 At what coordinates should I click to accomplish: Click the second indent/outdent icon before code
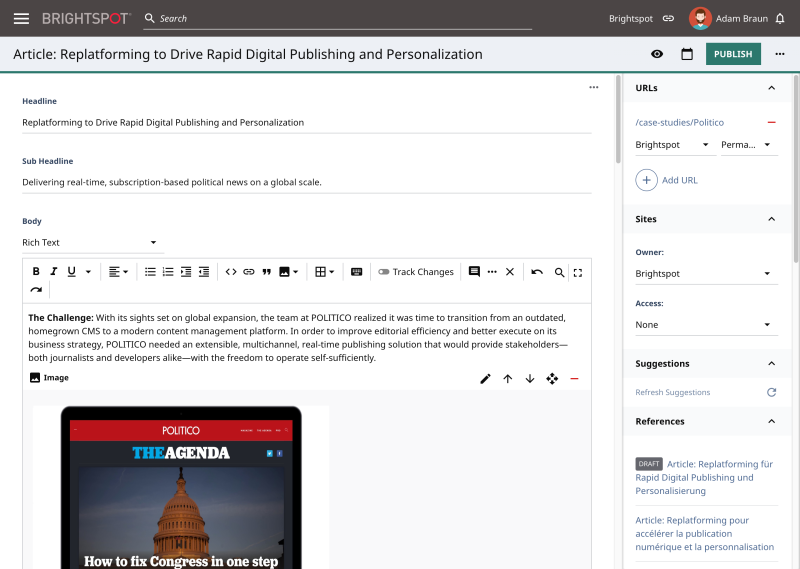tap(204, 272)
